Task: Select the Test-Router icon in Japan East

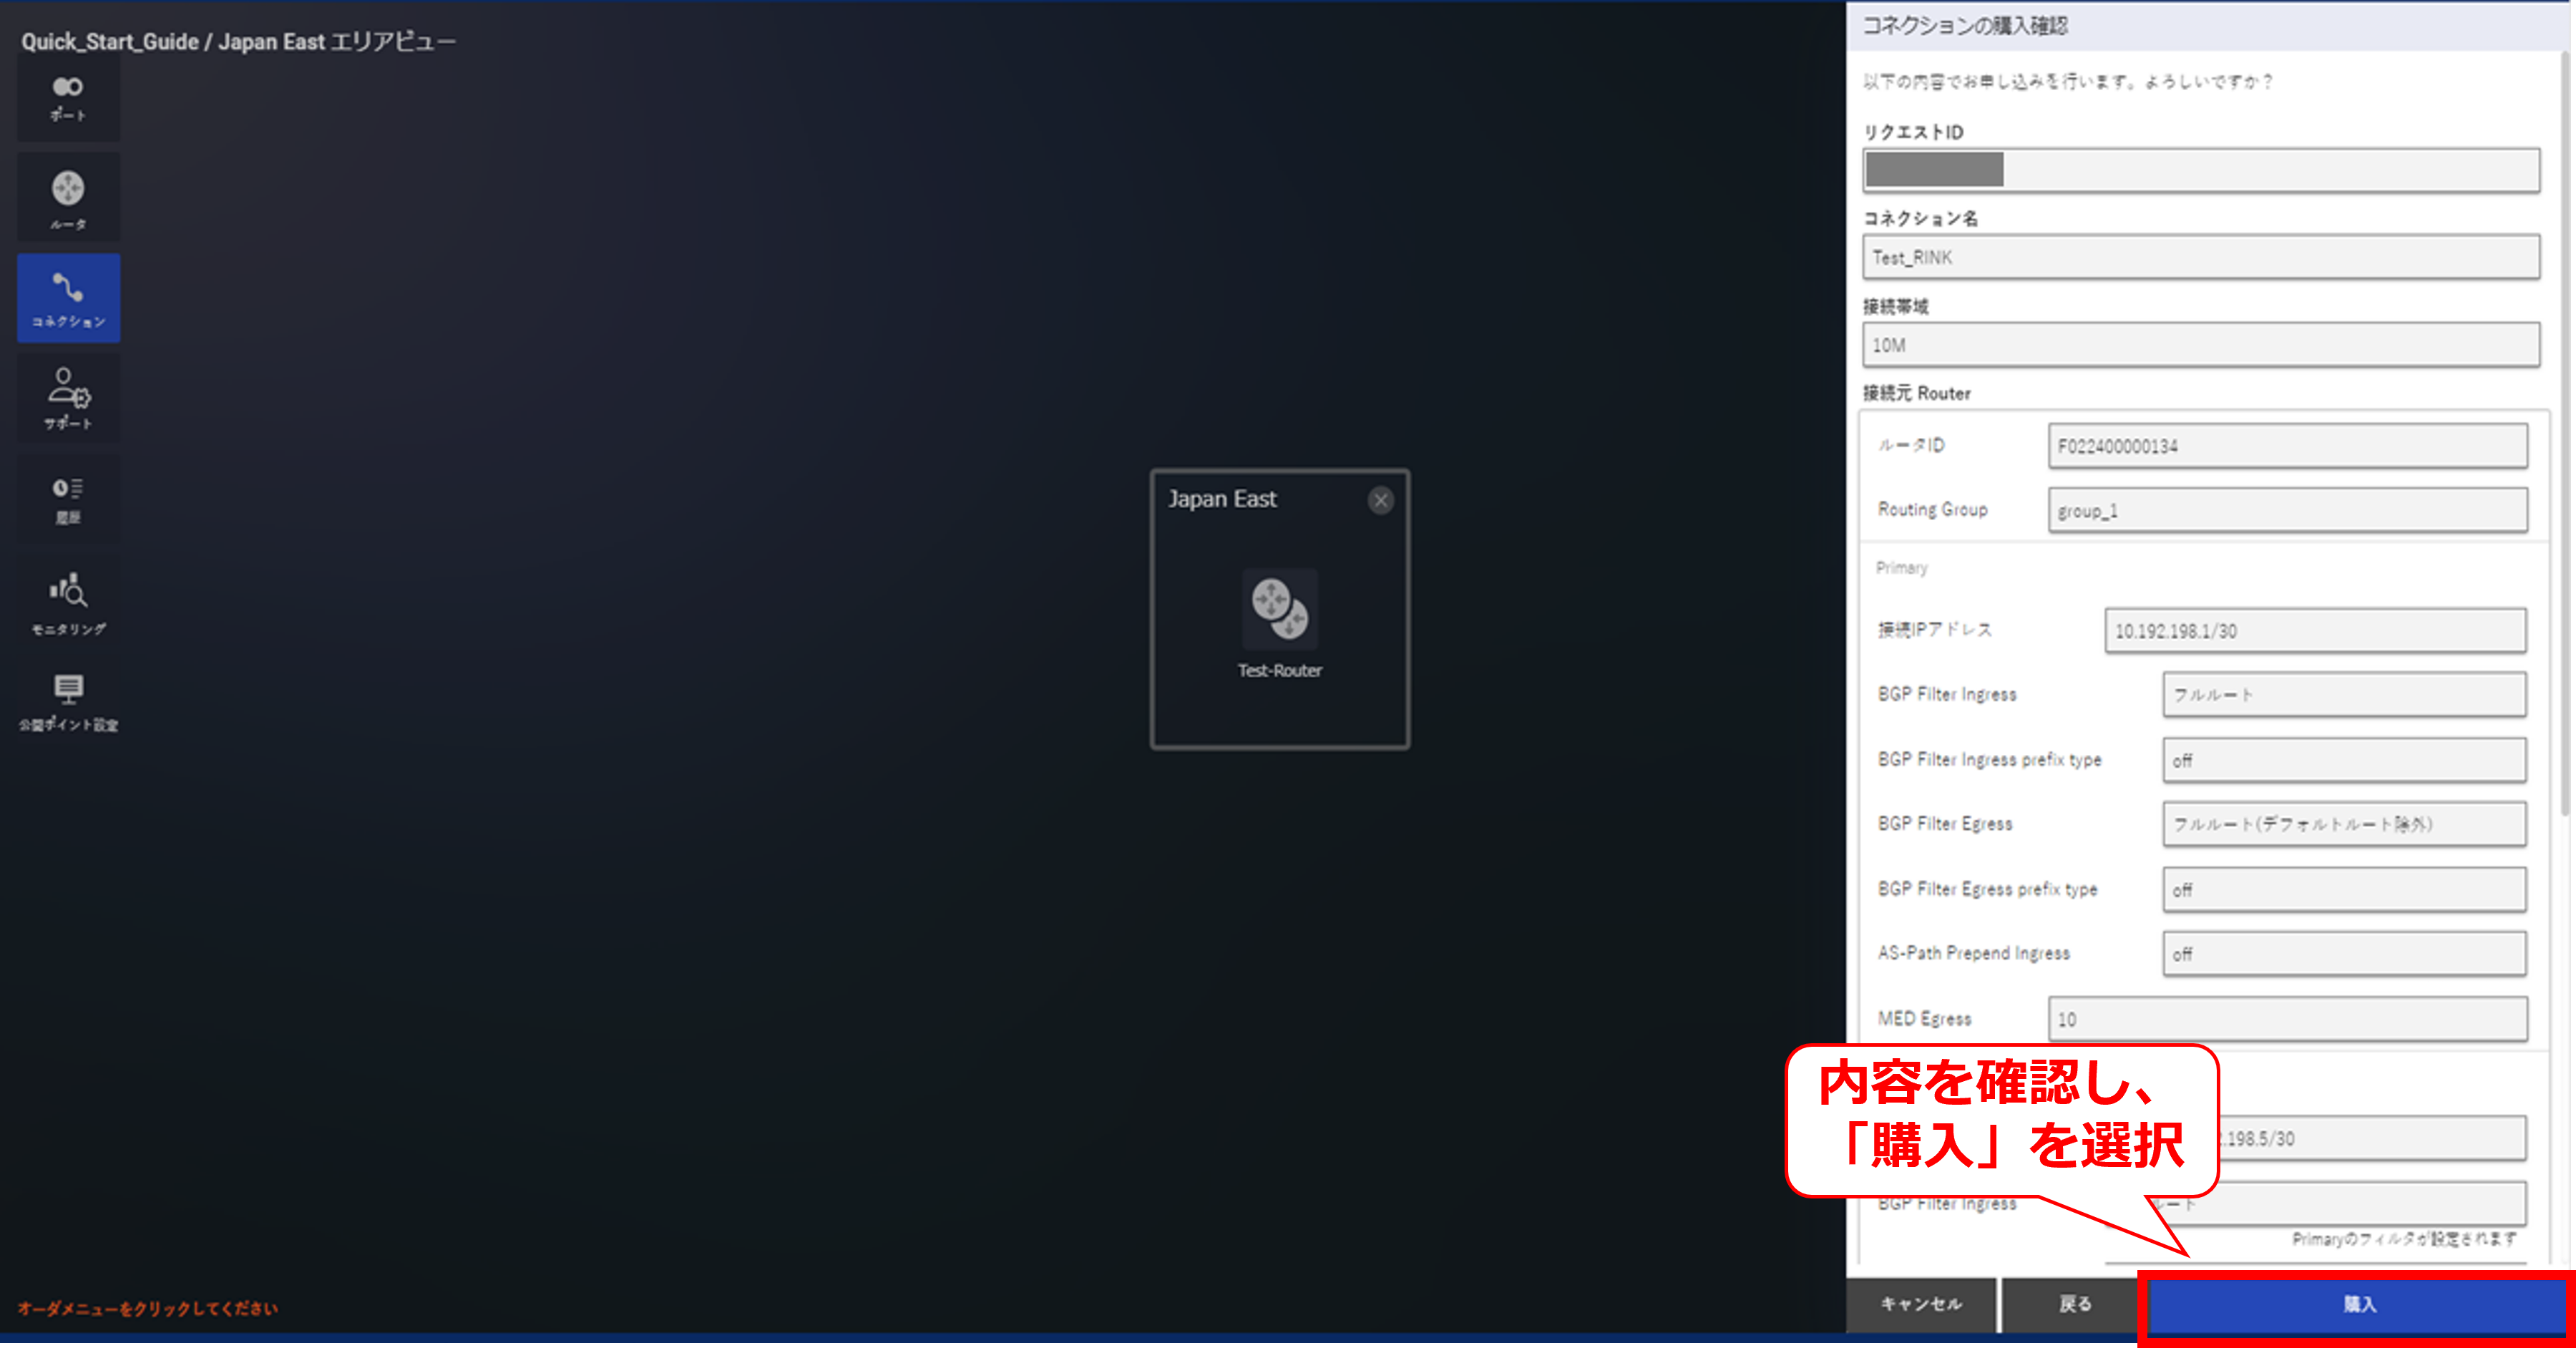Action: (1279, 609)
